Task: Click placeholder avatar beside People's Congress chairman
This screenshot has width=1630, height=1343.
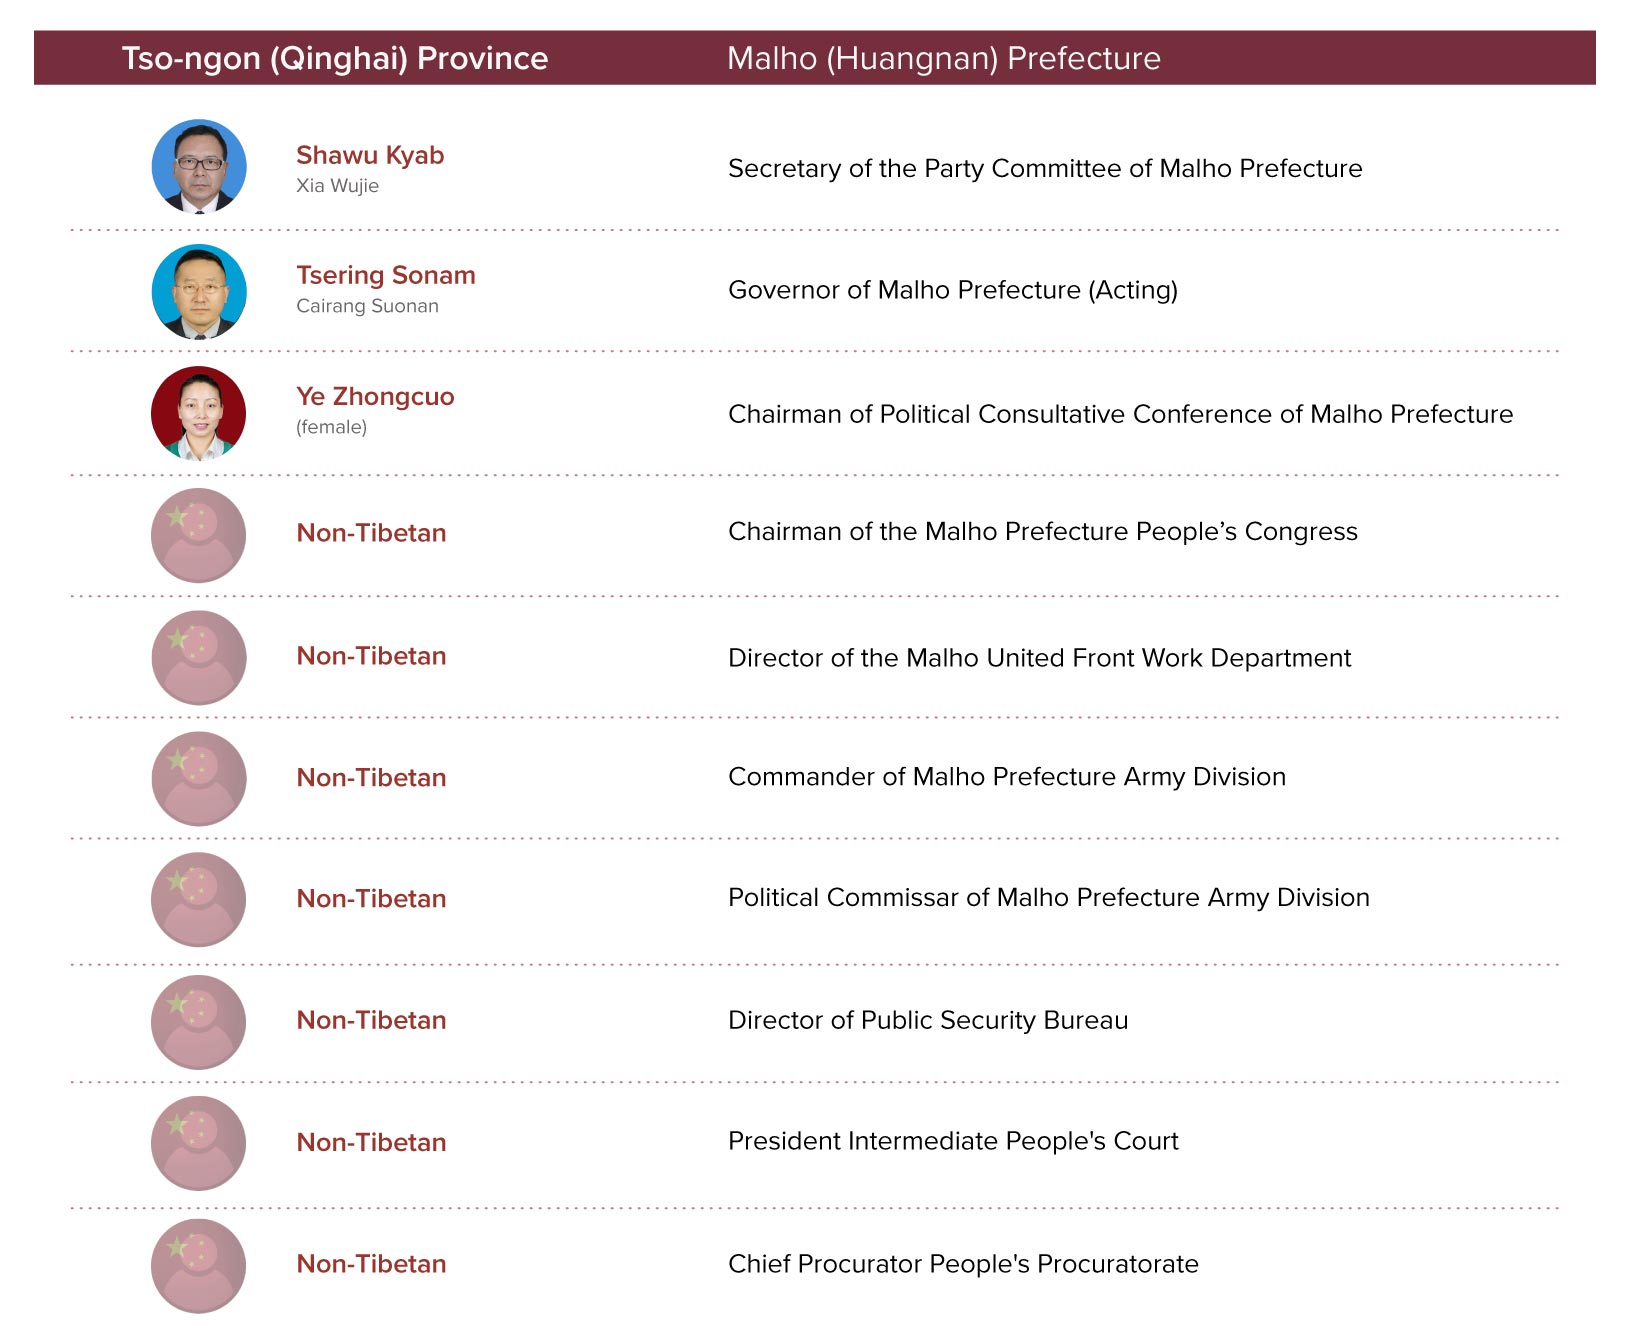Action: pos(199,535)
